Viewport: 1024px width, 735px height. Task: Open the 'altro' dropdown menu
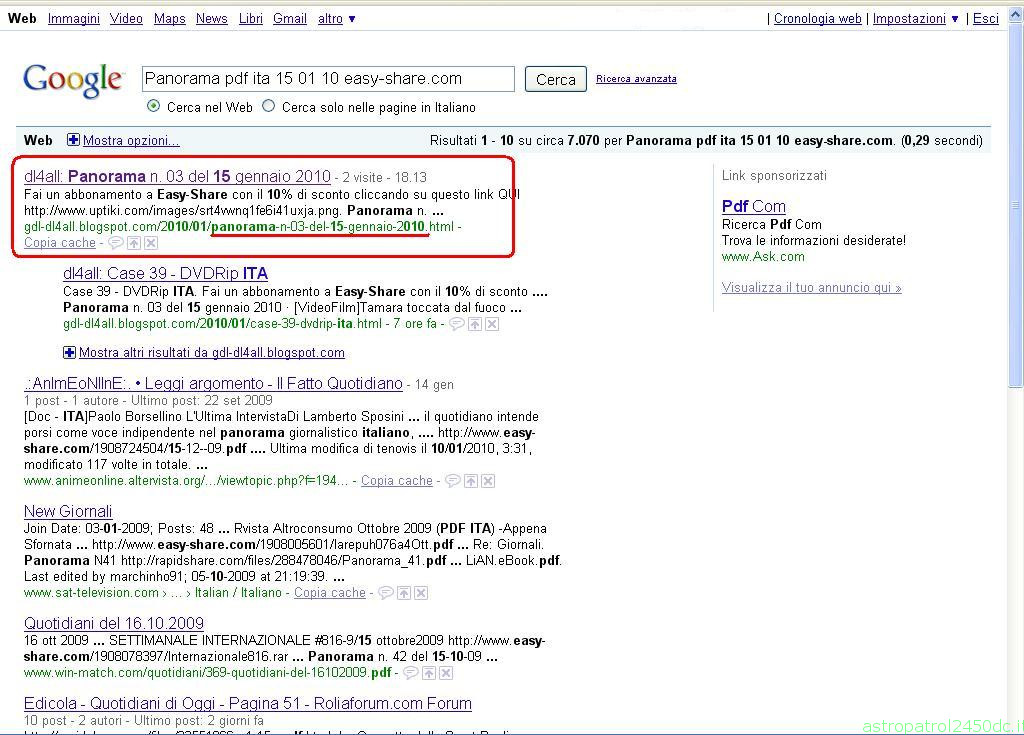coord(336,19)
